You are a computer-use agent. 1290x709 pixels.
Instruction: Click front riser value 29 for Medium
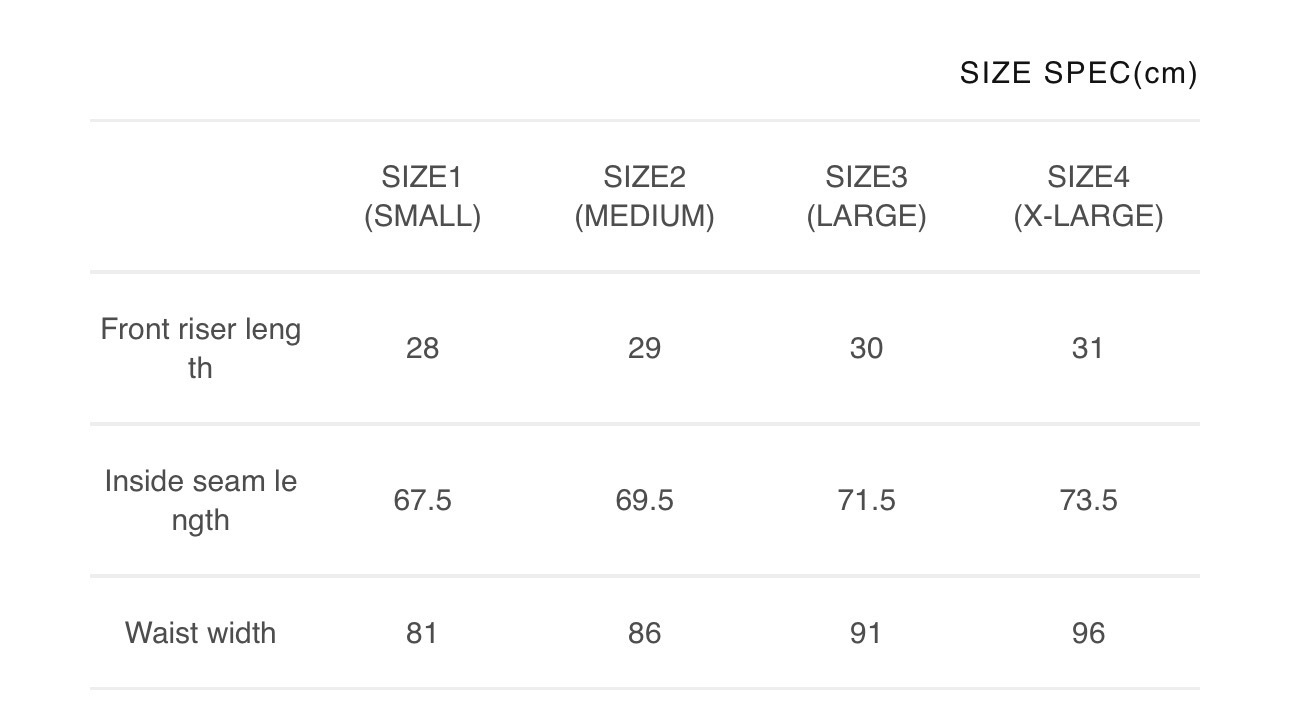[x=644, y=348]
